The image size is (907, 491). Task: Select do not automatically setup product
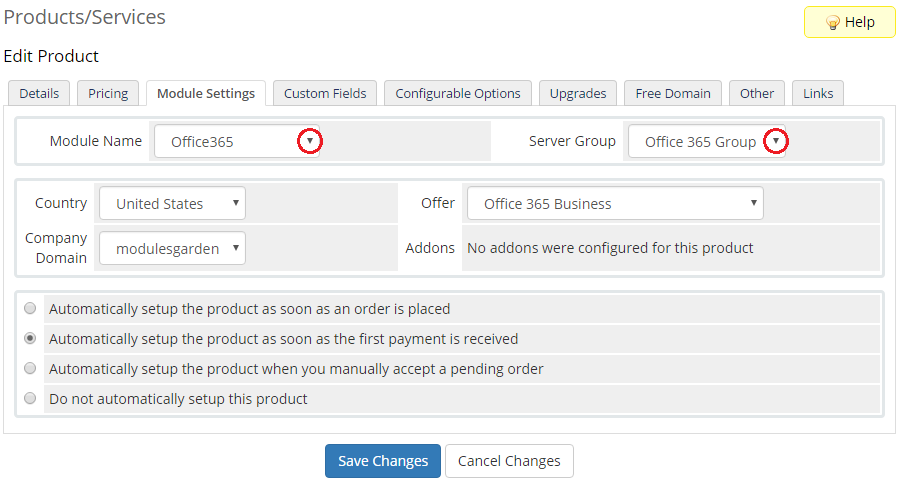[x=30, y=398]
